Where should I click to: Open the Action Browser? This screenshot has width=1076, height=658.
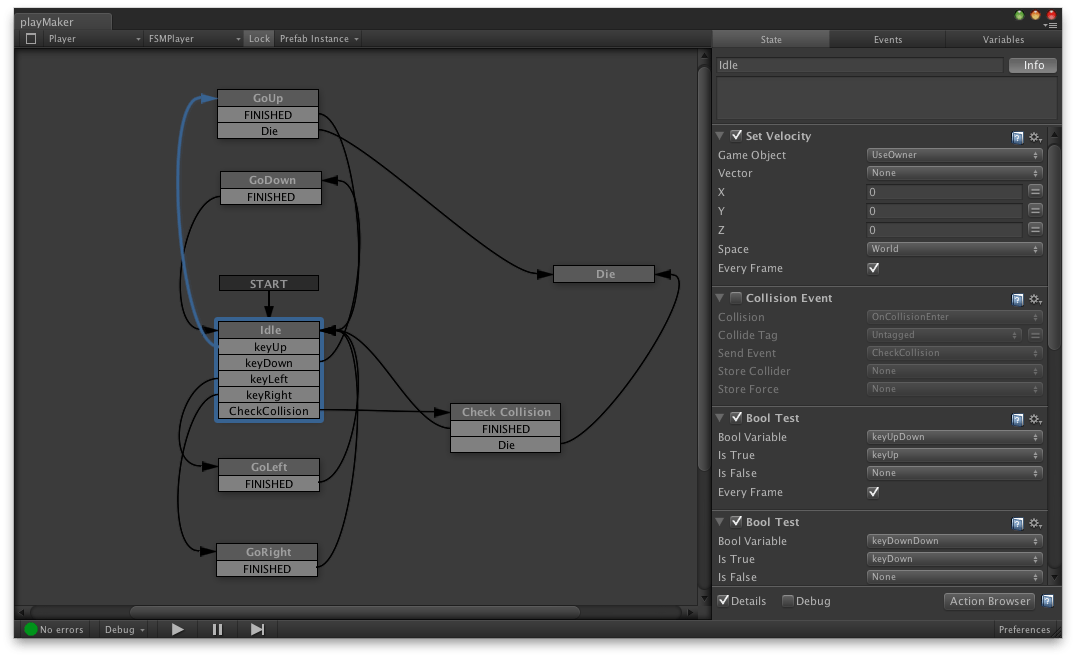click(989, 600)
